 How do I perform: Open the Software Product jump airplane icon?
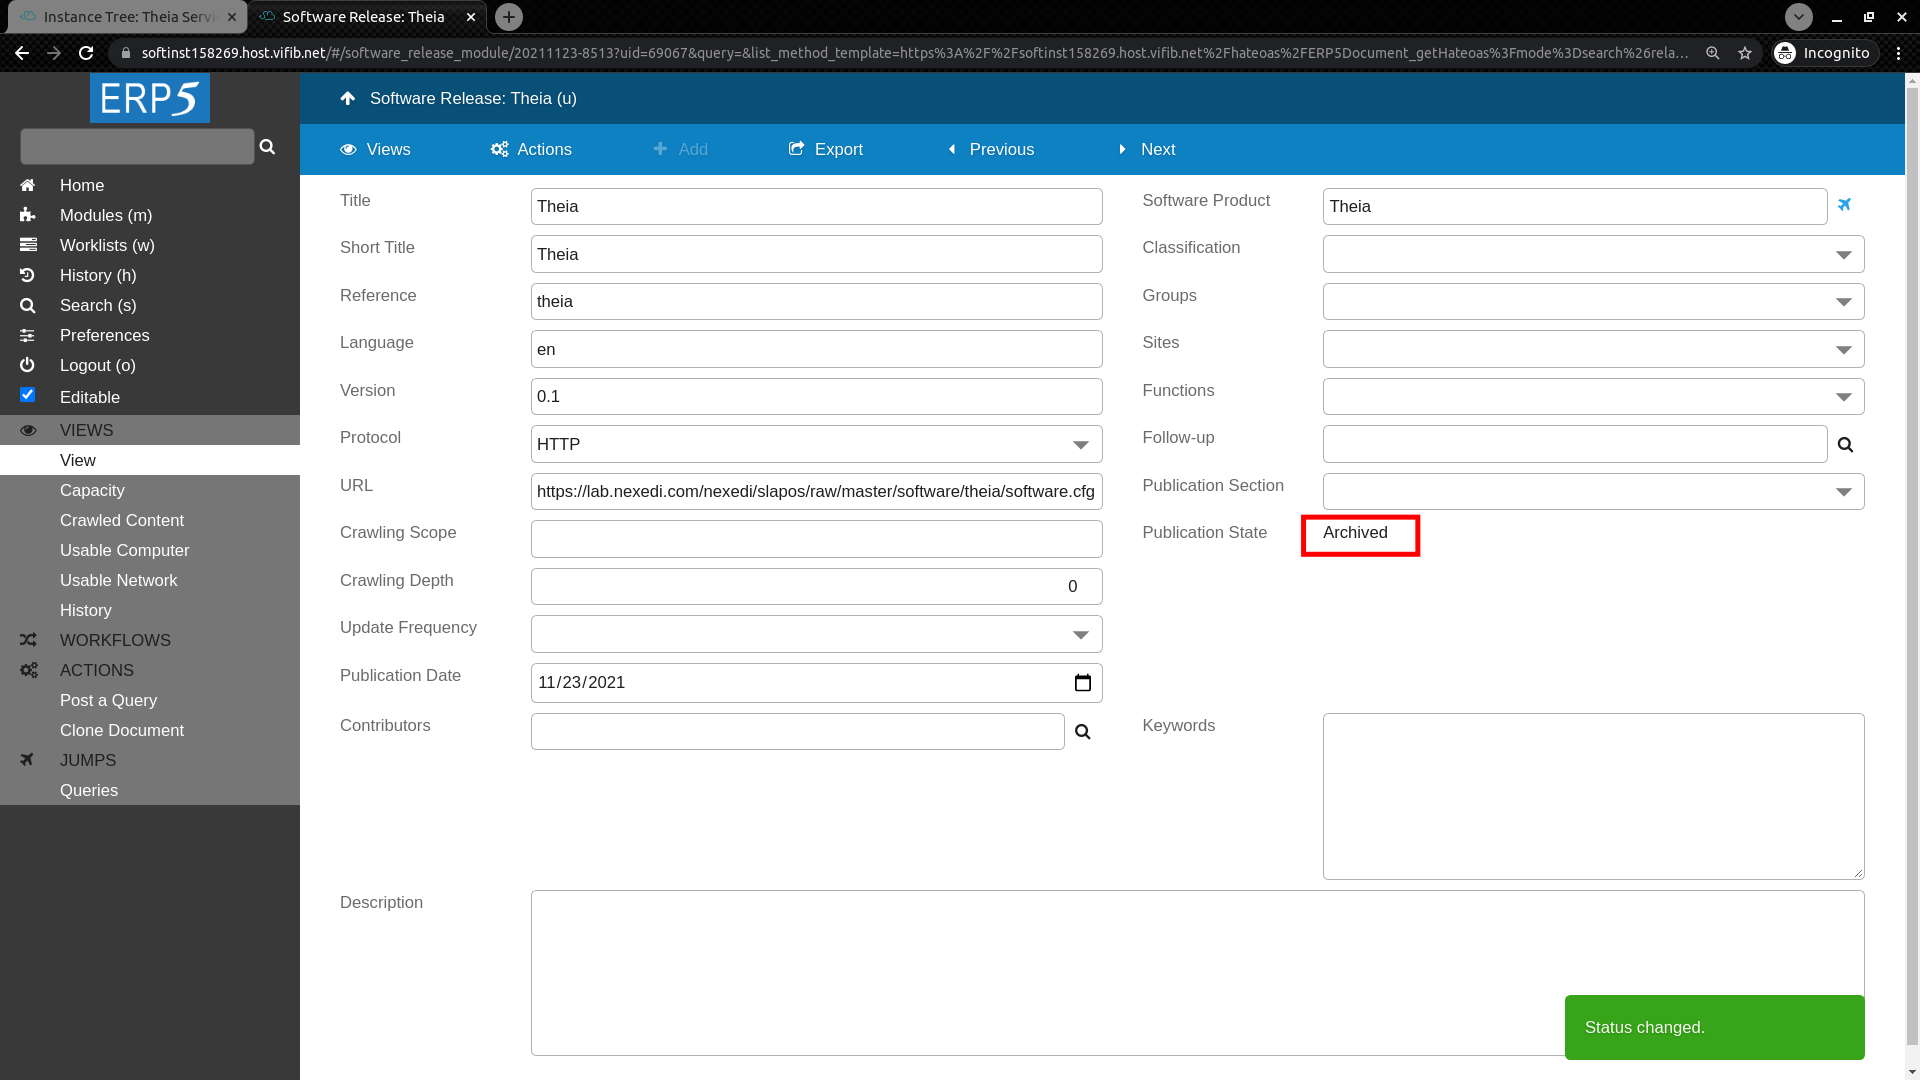tap(1844, 205)
